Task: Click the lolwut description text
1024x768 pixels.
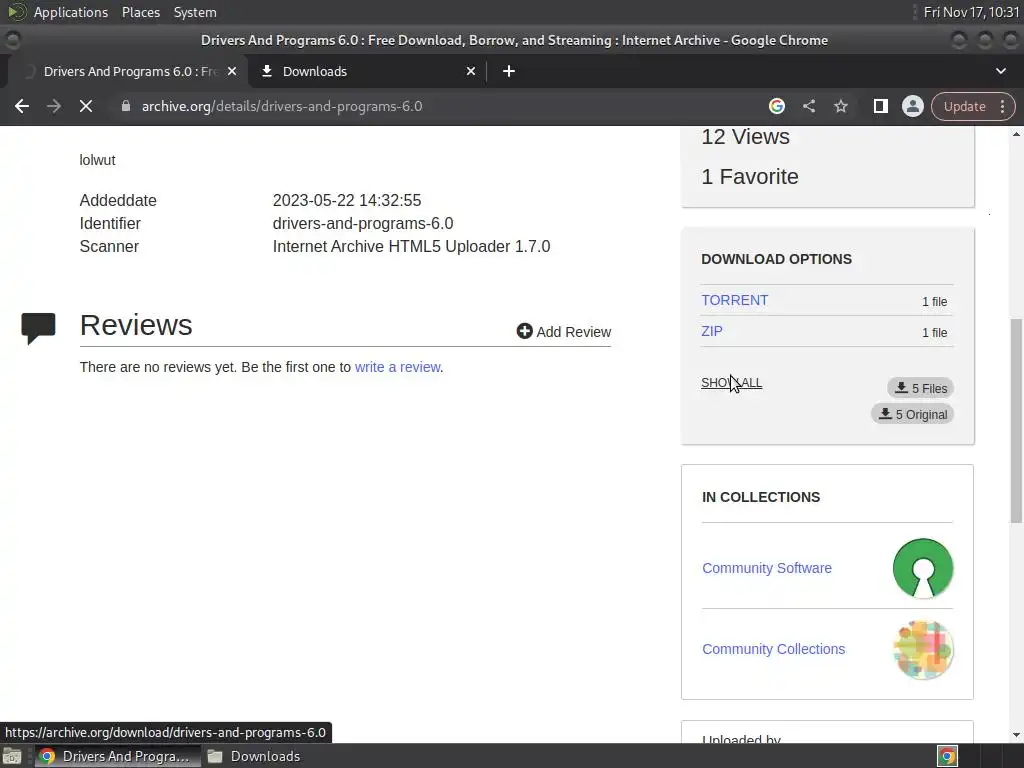Action: coord(97,160)
